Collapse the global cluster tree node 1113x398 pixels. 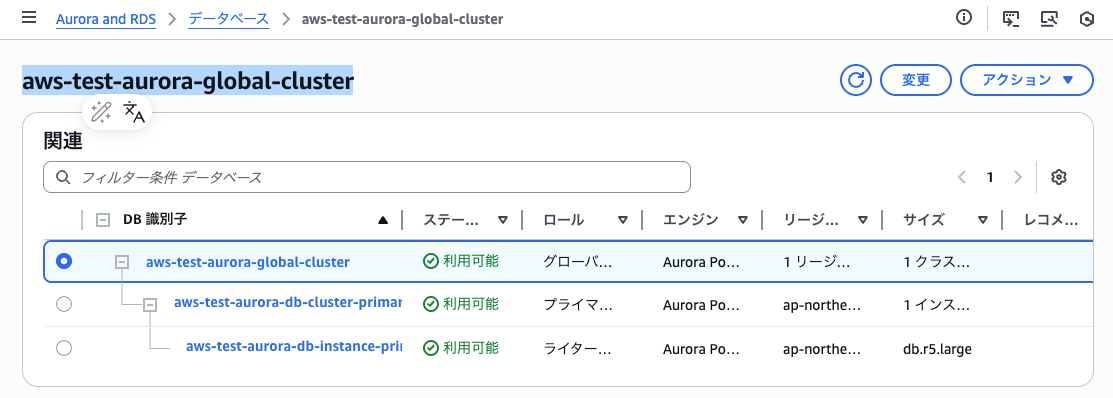coord(122,262)
